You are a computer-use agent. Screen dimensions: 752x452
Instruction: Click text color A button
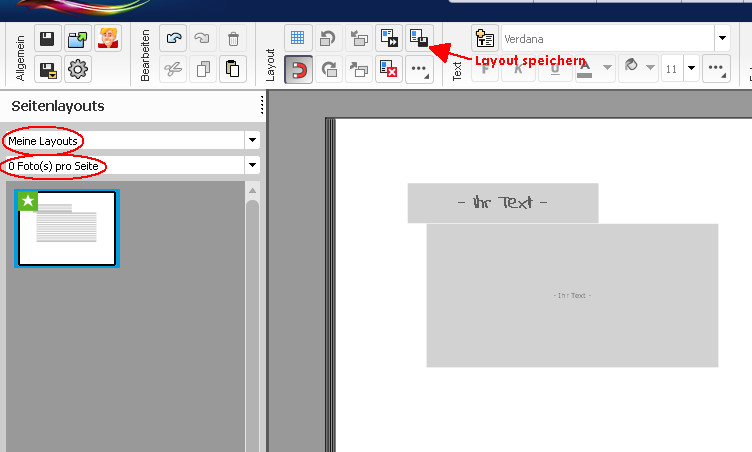click(585, 69)
